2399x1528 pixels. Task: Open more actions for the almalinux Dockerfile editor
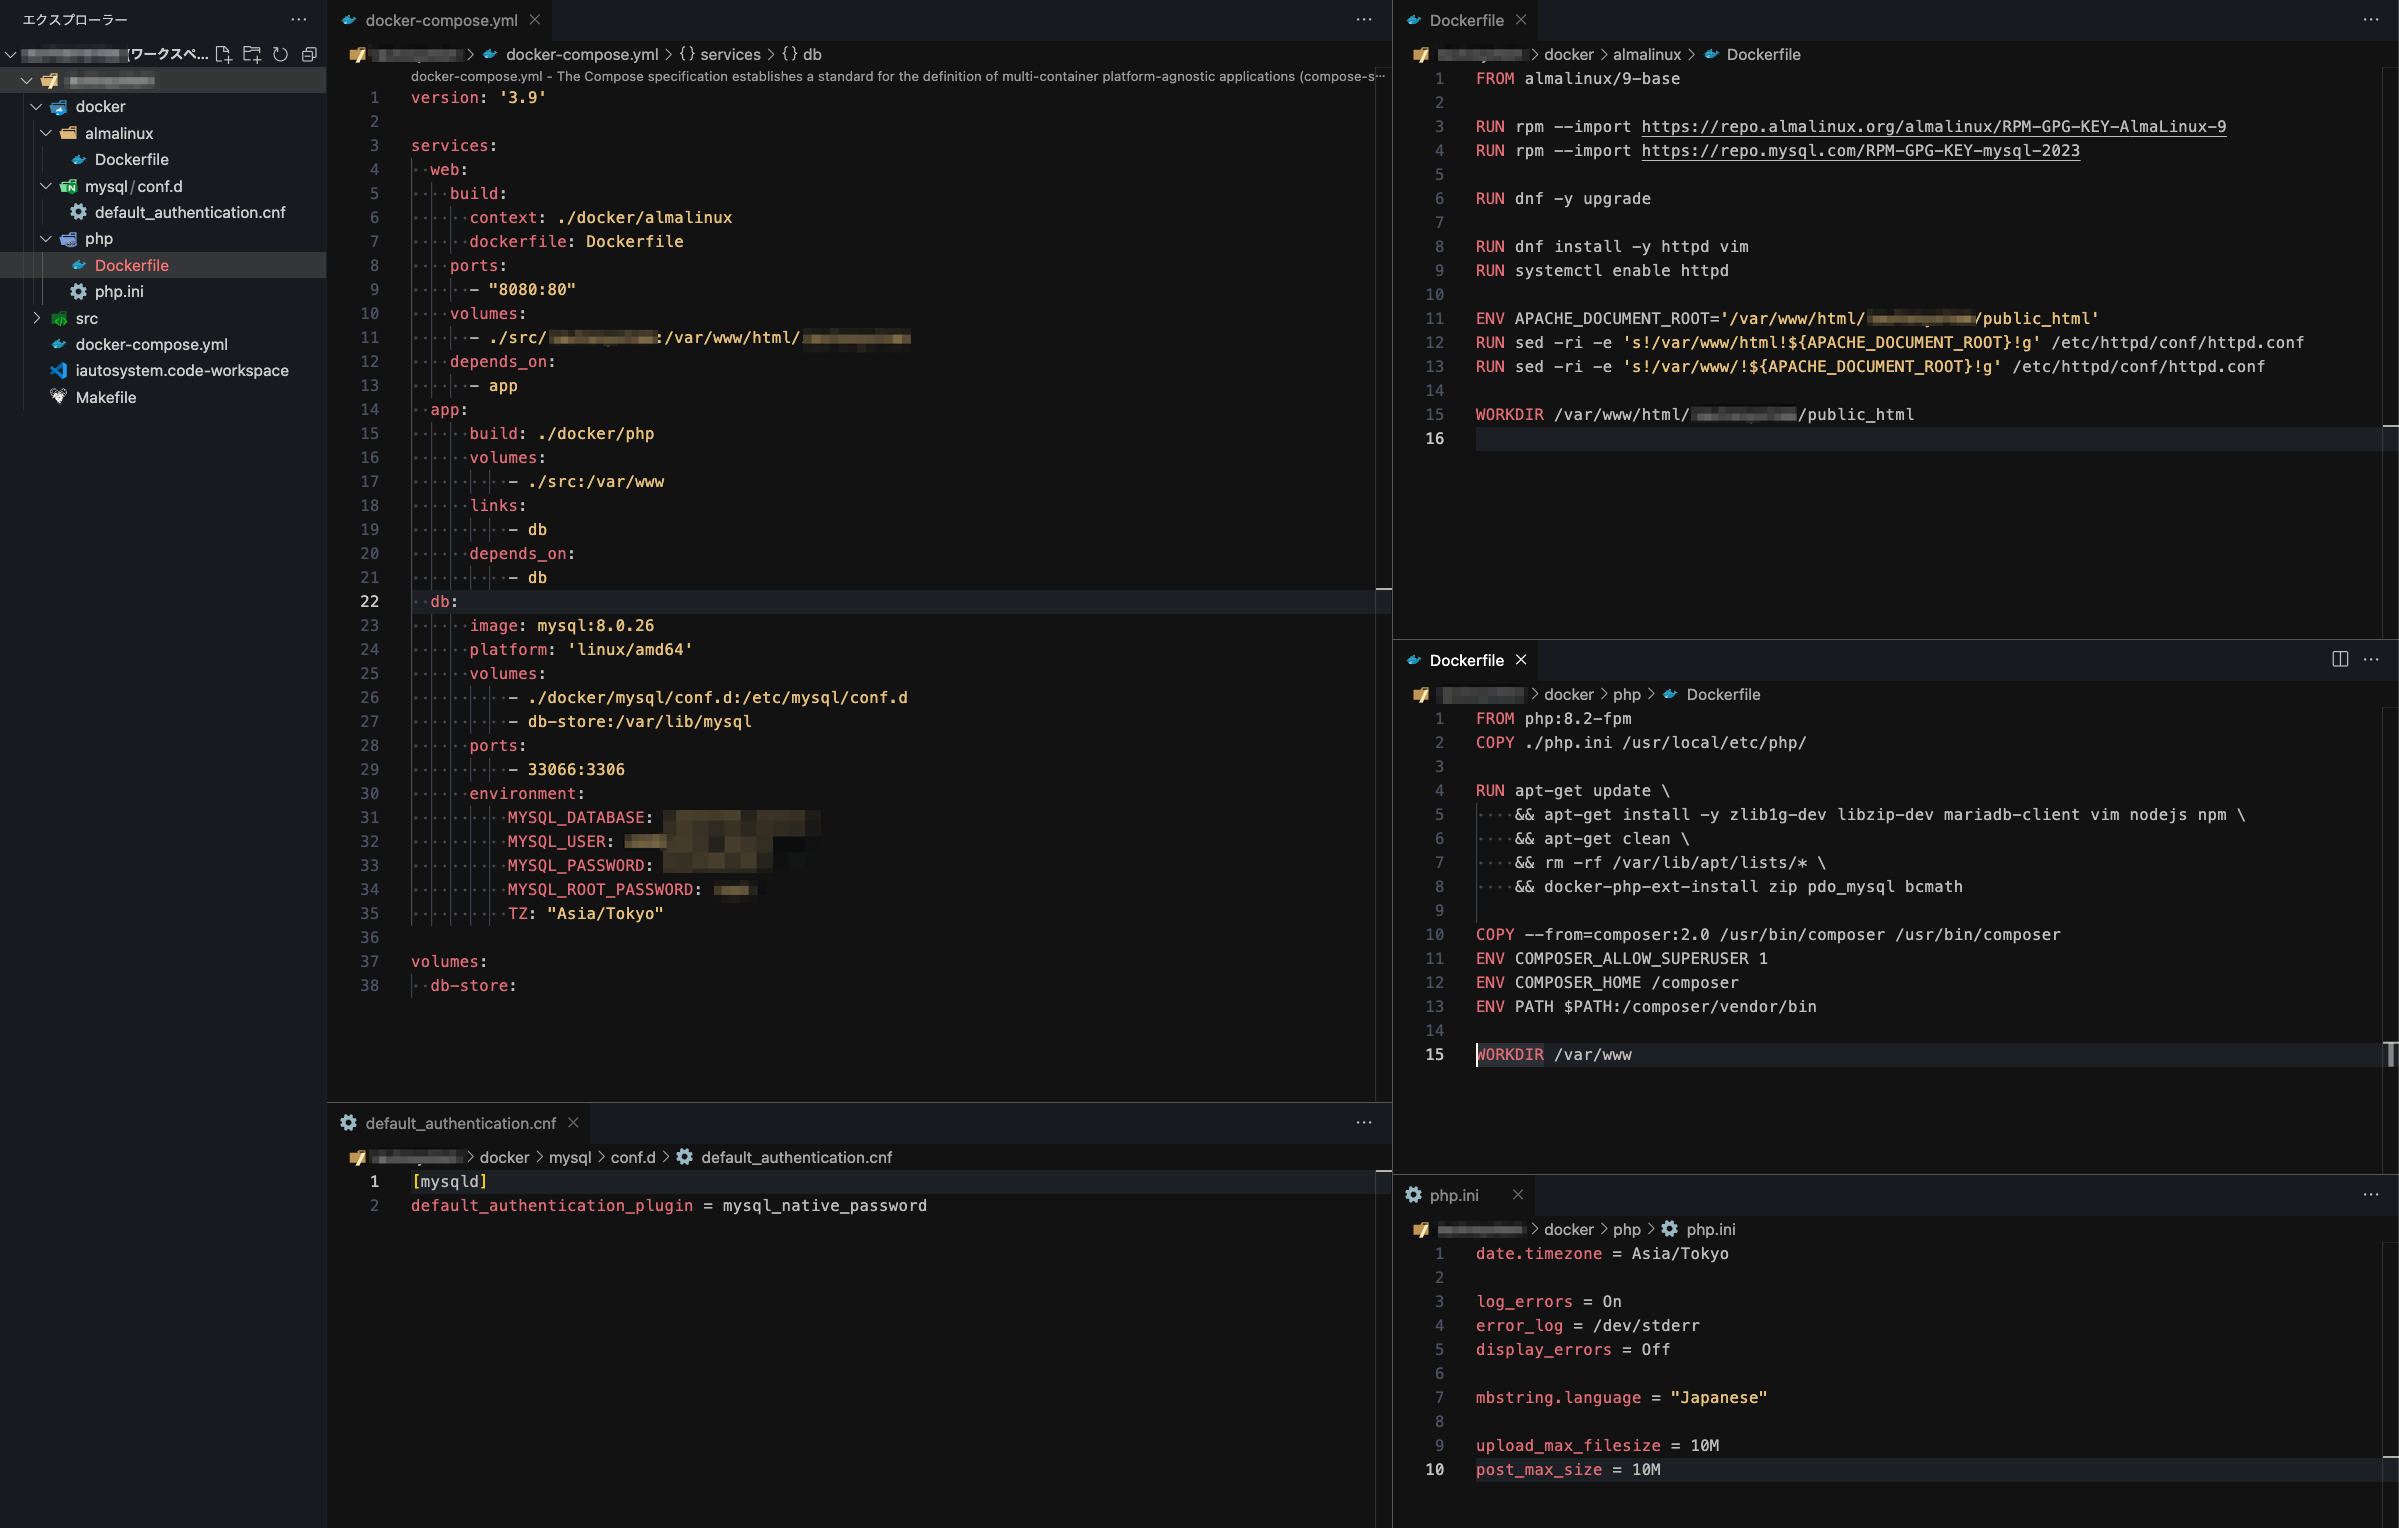click(x=2372, y=20)
